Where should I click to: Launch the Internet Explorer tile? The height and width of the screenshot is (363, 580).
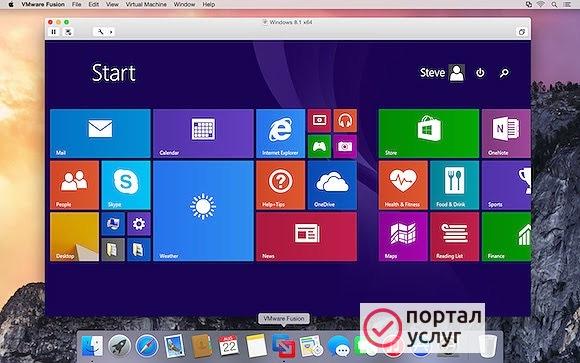(x=280, y=133)
